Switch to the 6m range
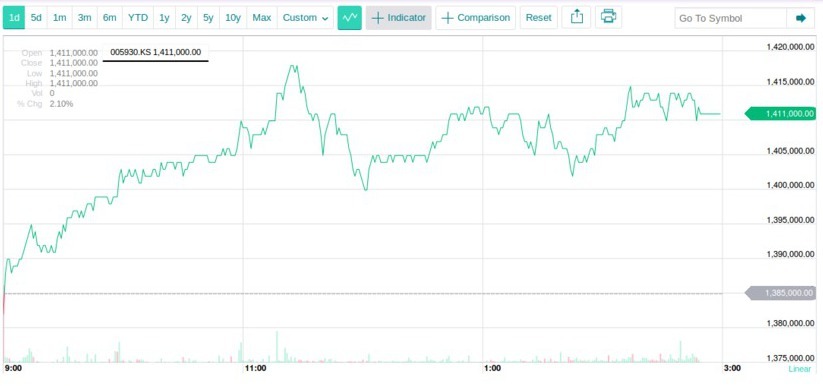Screen dimensions: 823x386 110,18
